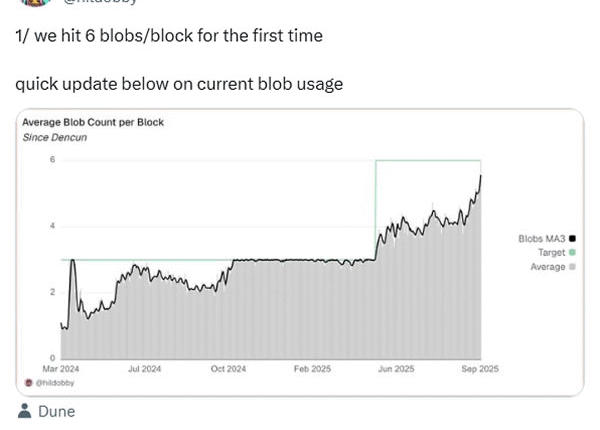Screen dimensions: 600x430
Task: Select the Feb 2025 axis label
Action: click(x=313, y=369)
